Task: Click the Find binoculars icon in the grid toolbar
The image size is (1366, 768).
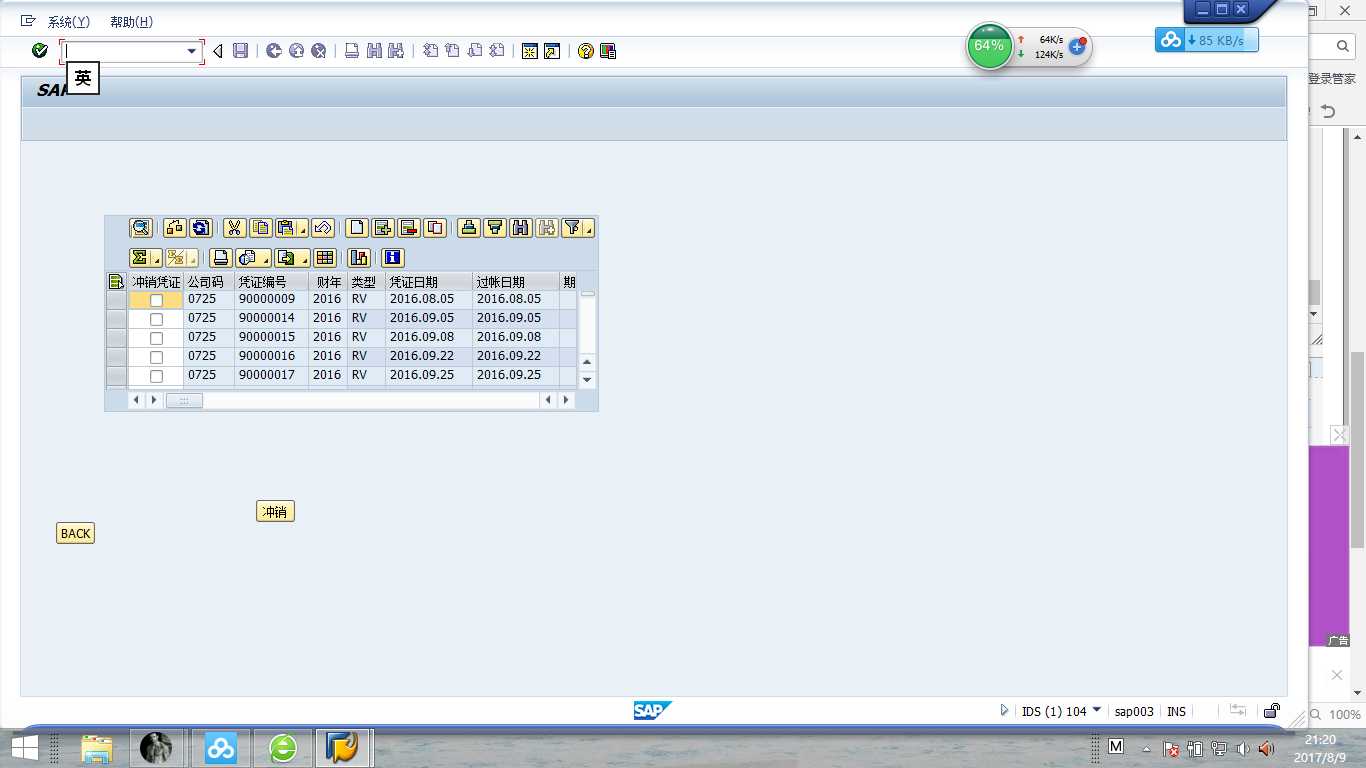Action: click(x=521, y=228)
